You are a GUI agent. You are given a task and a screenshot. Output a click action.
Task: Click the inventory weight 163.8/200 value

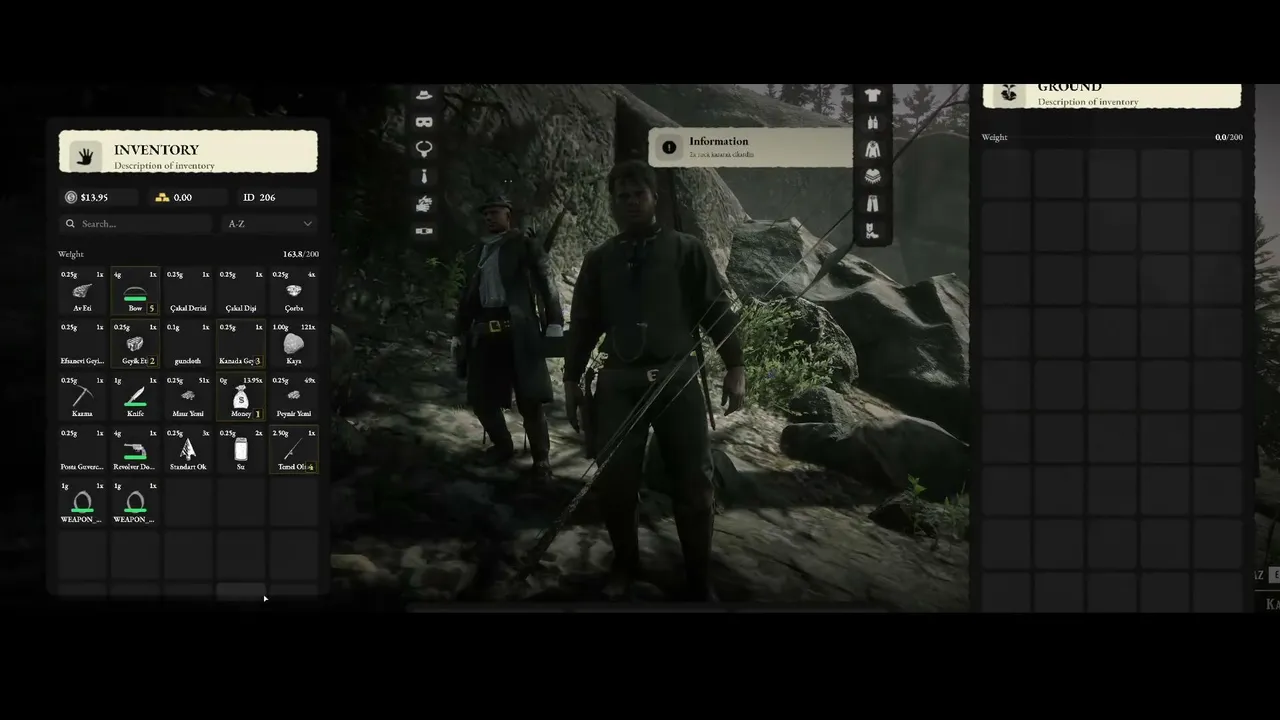tap(301, 254)
